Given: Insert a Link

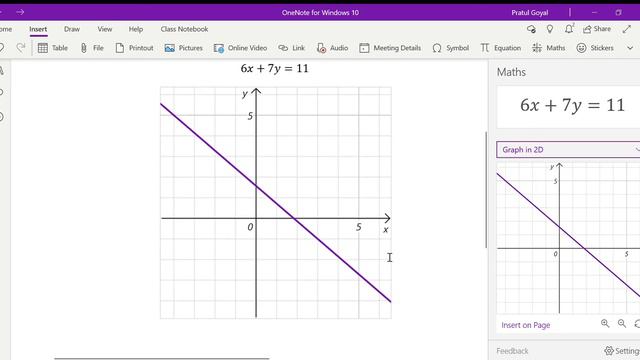Looking at the screenshot, I should coord(291,48).
